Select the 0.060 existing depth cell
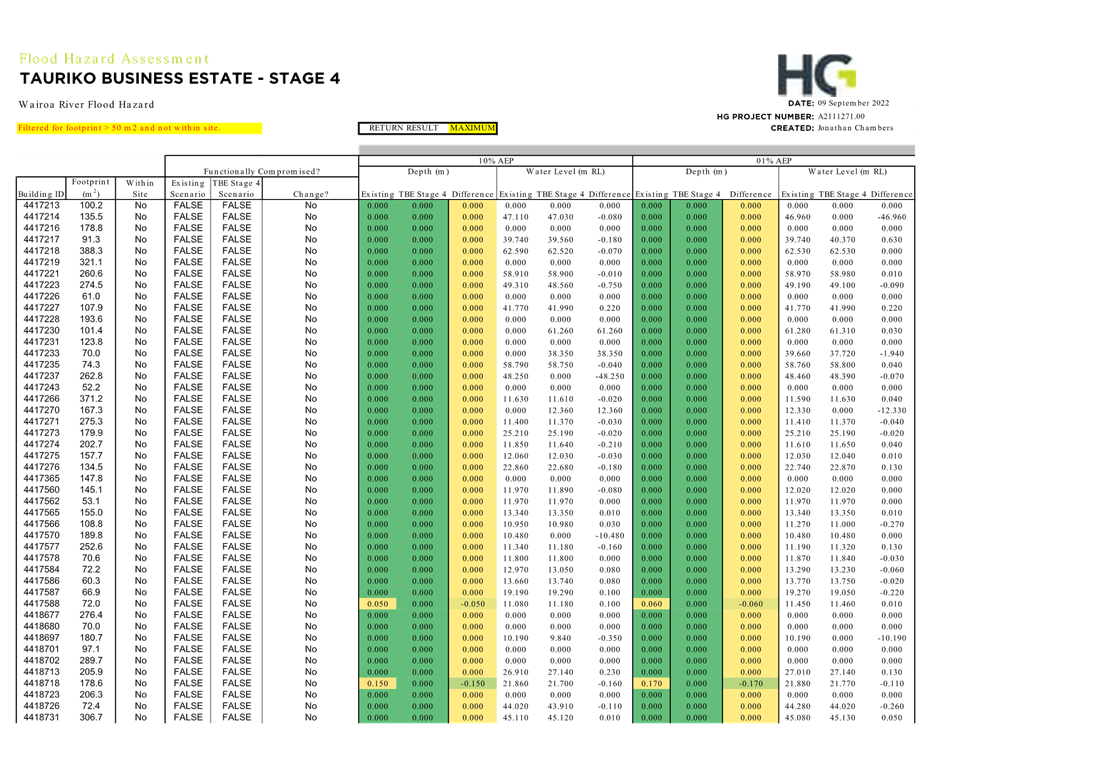 pos(651,604)
